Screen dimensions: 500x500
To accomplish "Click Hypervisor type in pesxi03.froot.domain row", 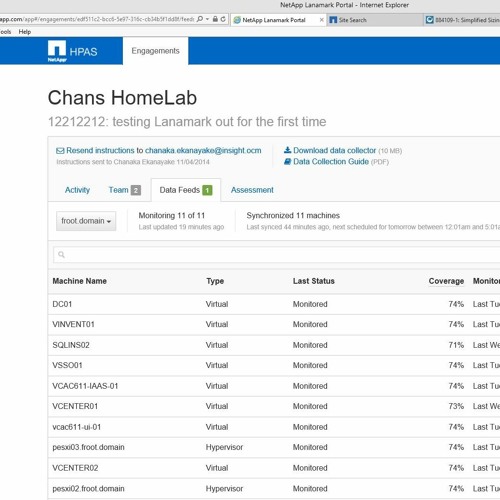I will coord(224,447).
